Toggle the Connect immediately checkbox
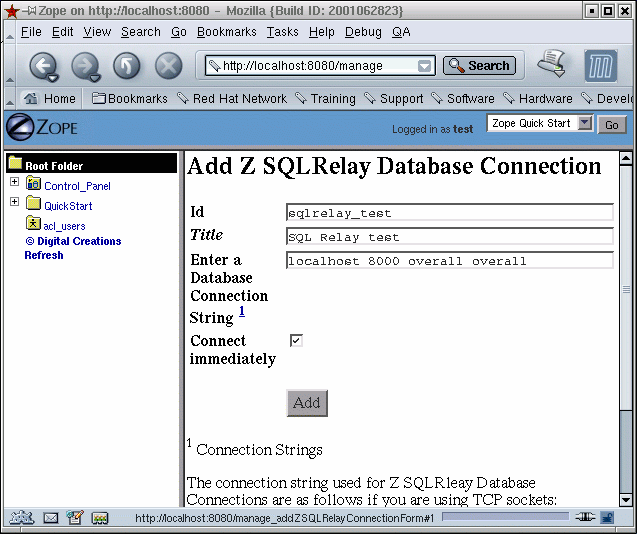The image size is (637, 534). [x=296, y=341]
